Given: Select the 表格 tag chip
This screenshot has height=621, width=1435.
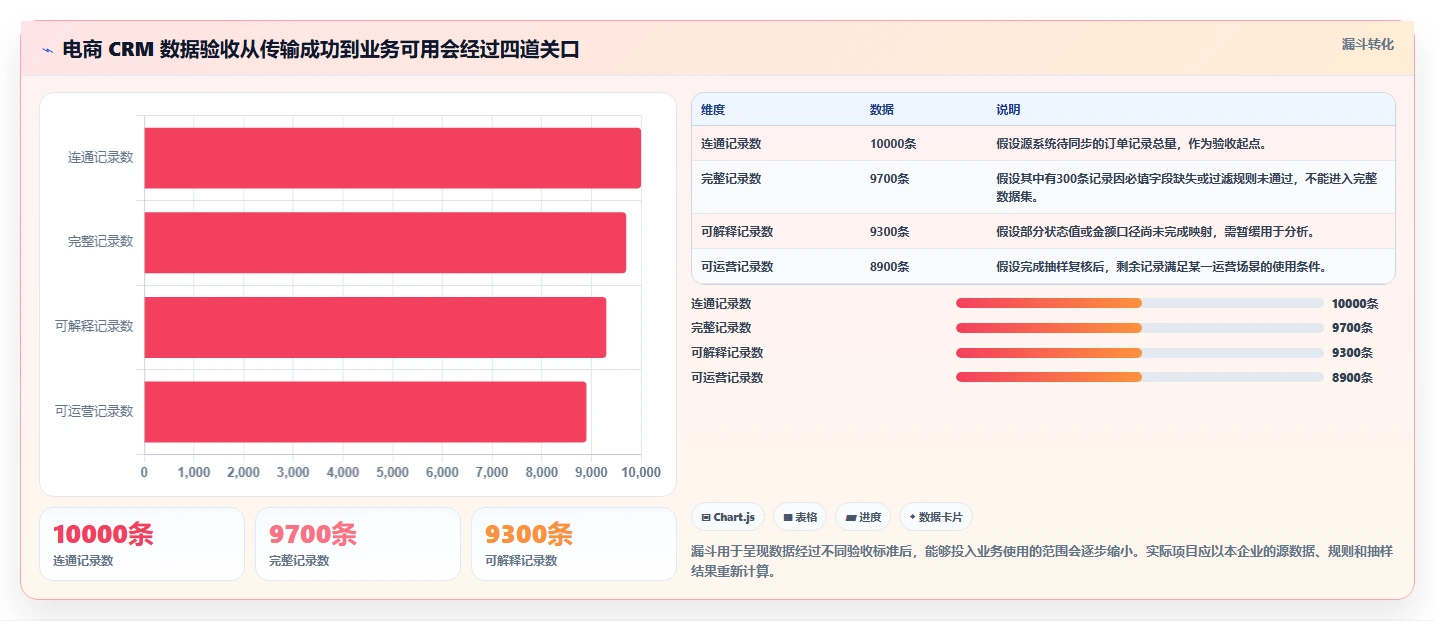Looking at the screenshot, I should 800,517.
